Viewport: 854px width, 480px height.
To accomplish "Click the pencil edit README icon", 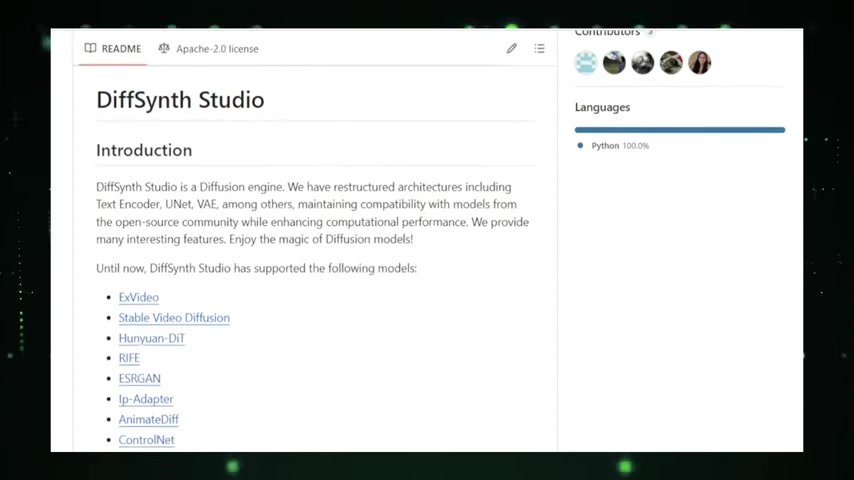I will [511, 48].
